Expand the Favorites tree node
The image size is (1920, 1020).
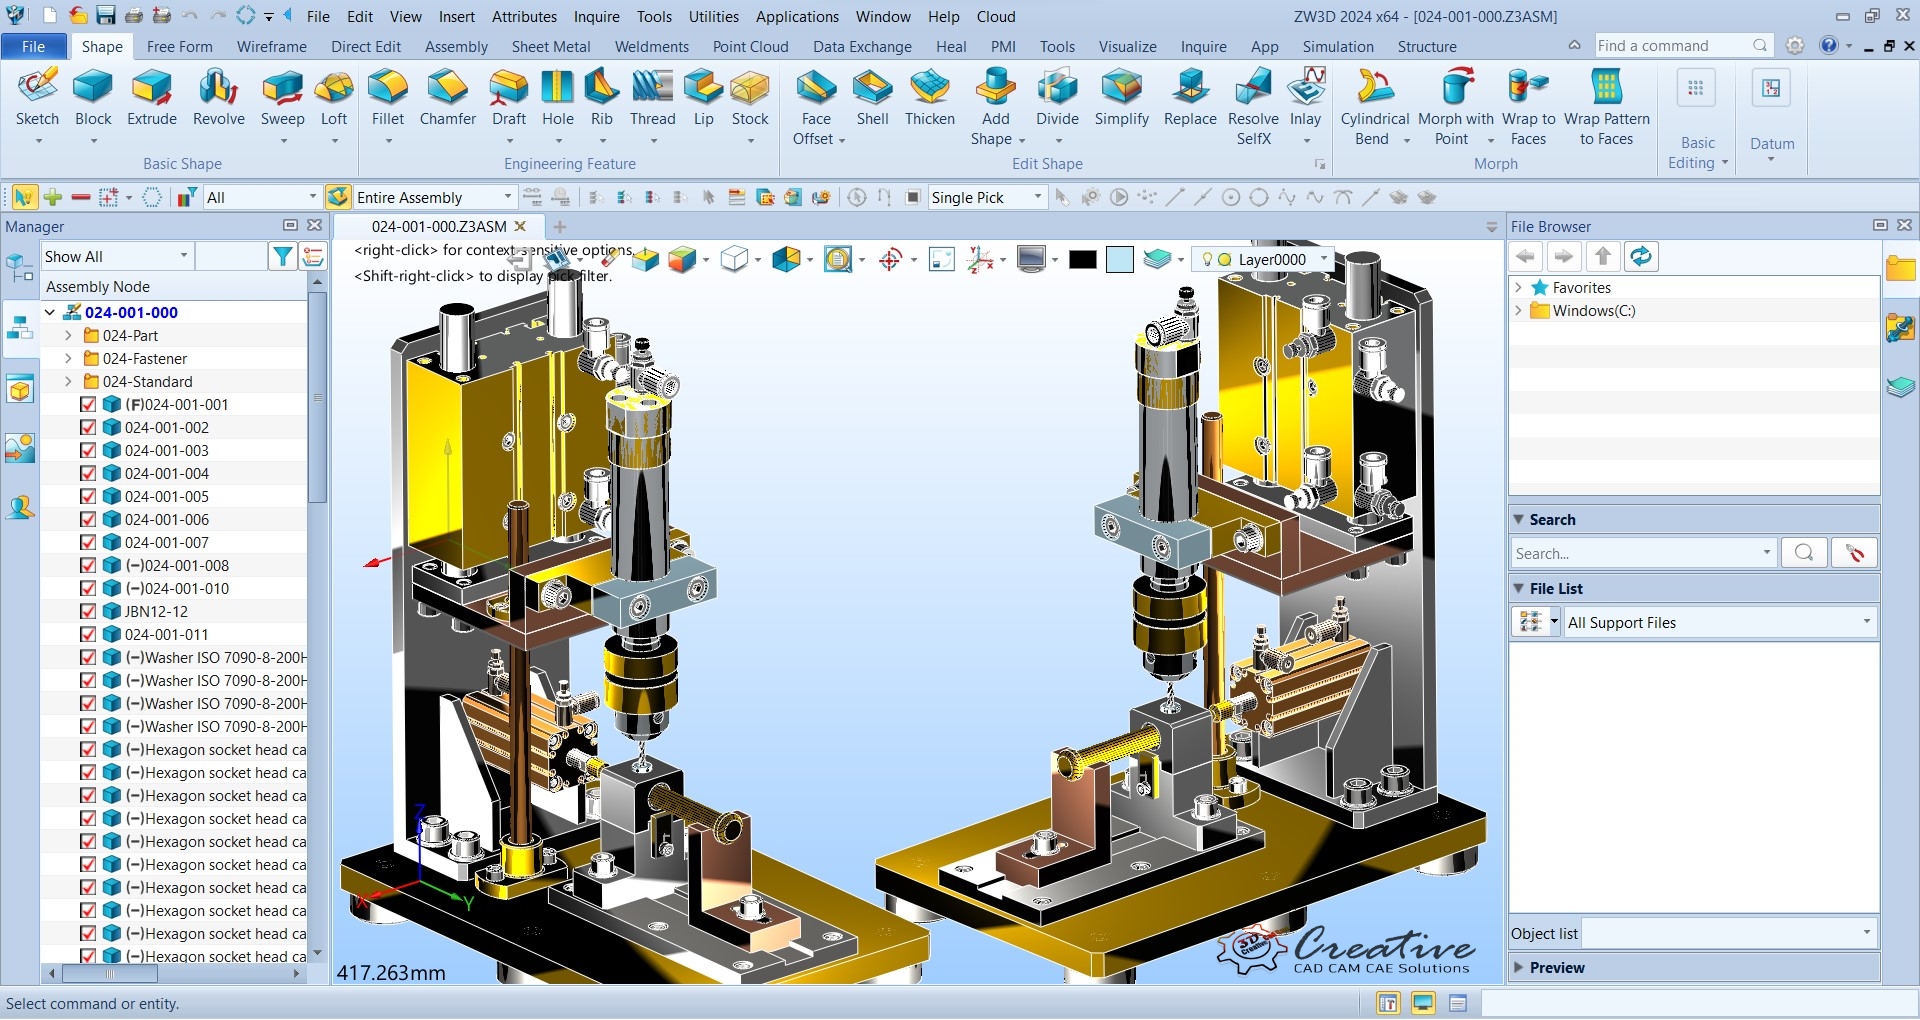(x=1519, y=287)
